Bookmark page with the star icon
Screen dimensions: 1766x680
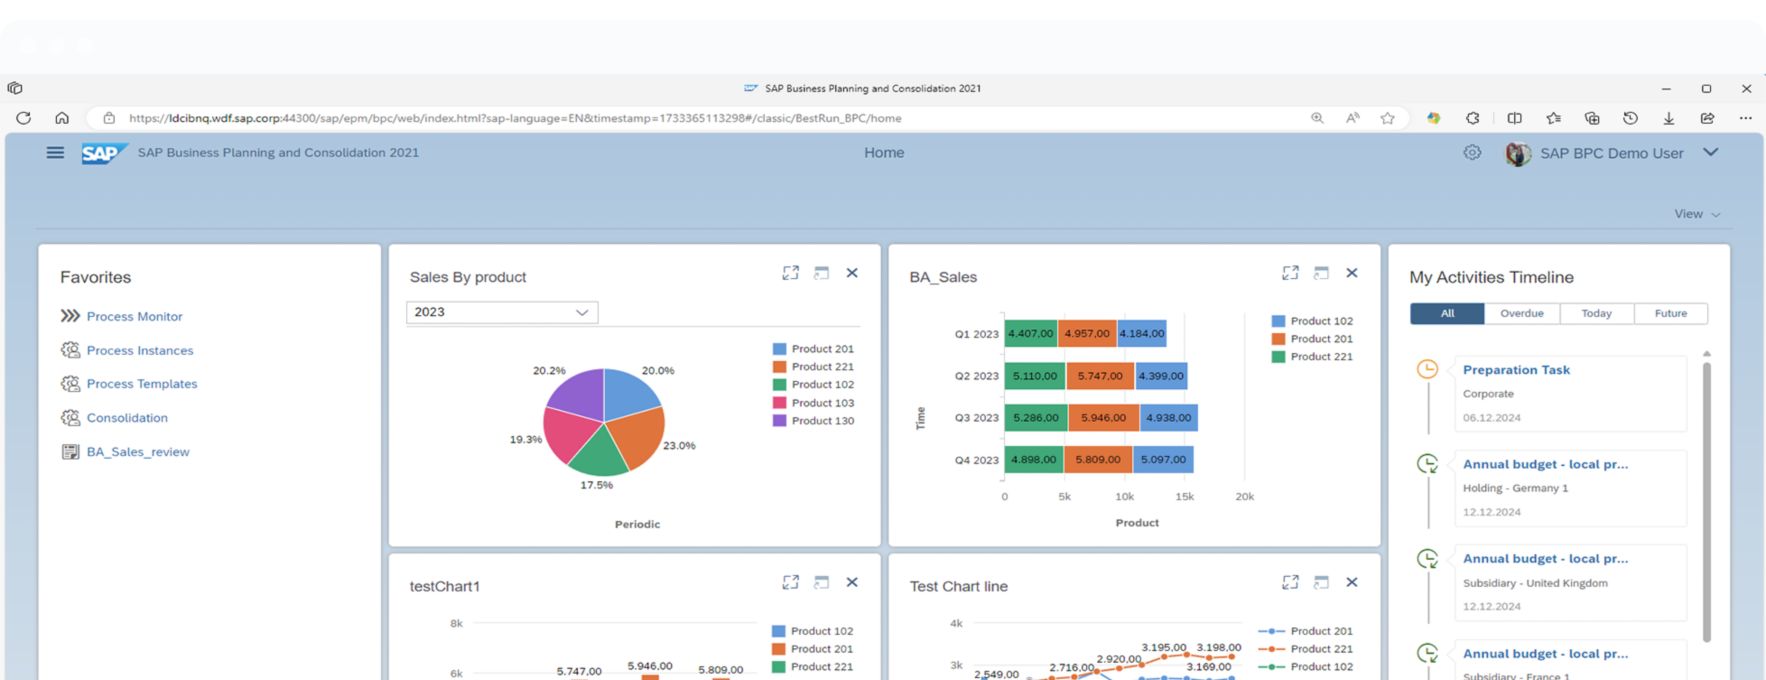point(1387,118)
